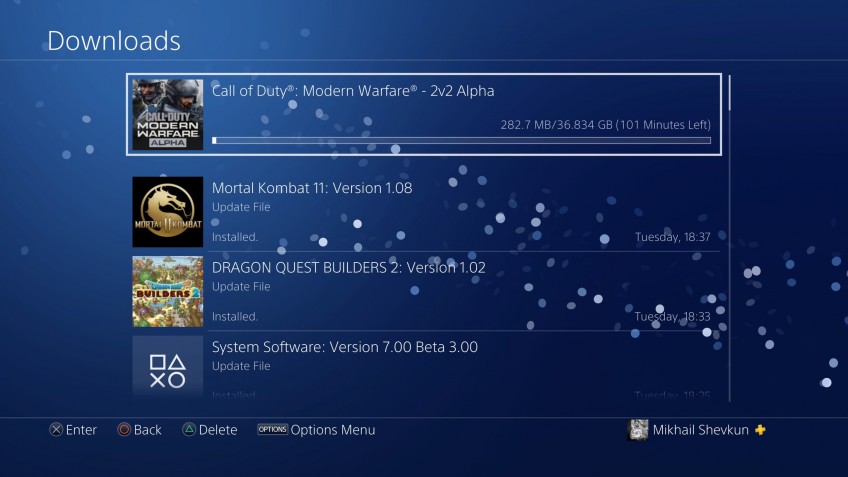Click the PlayStation Plus yellow cross badge
848x477 pixels.
pos(760,430)
